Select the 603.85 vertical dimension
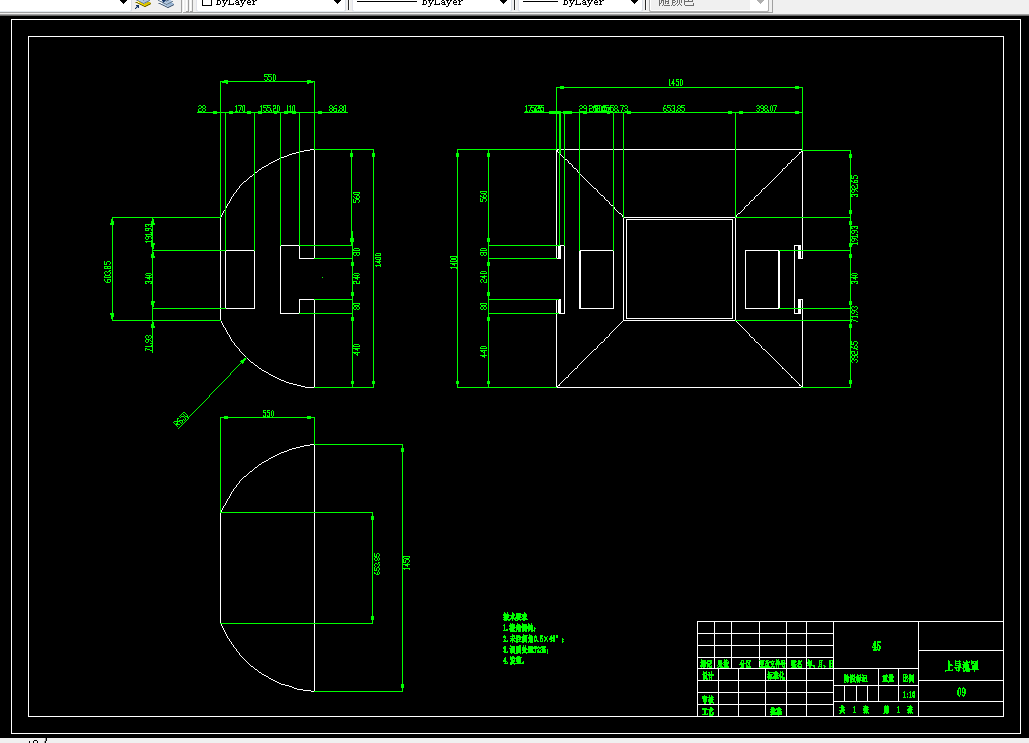This screenshot has height=743, width=1029. click(x=108, y=272)
